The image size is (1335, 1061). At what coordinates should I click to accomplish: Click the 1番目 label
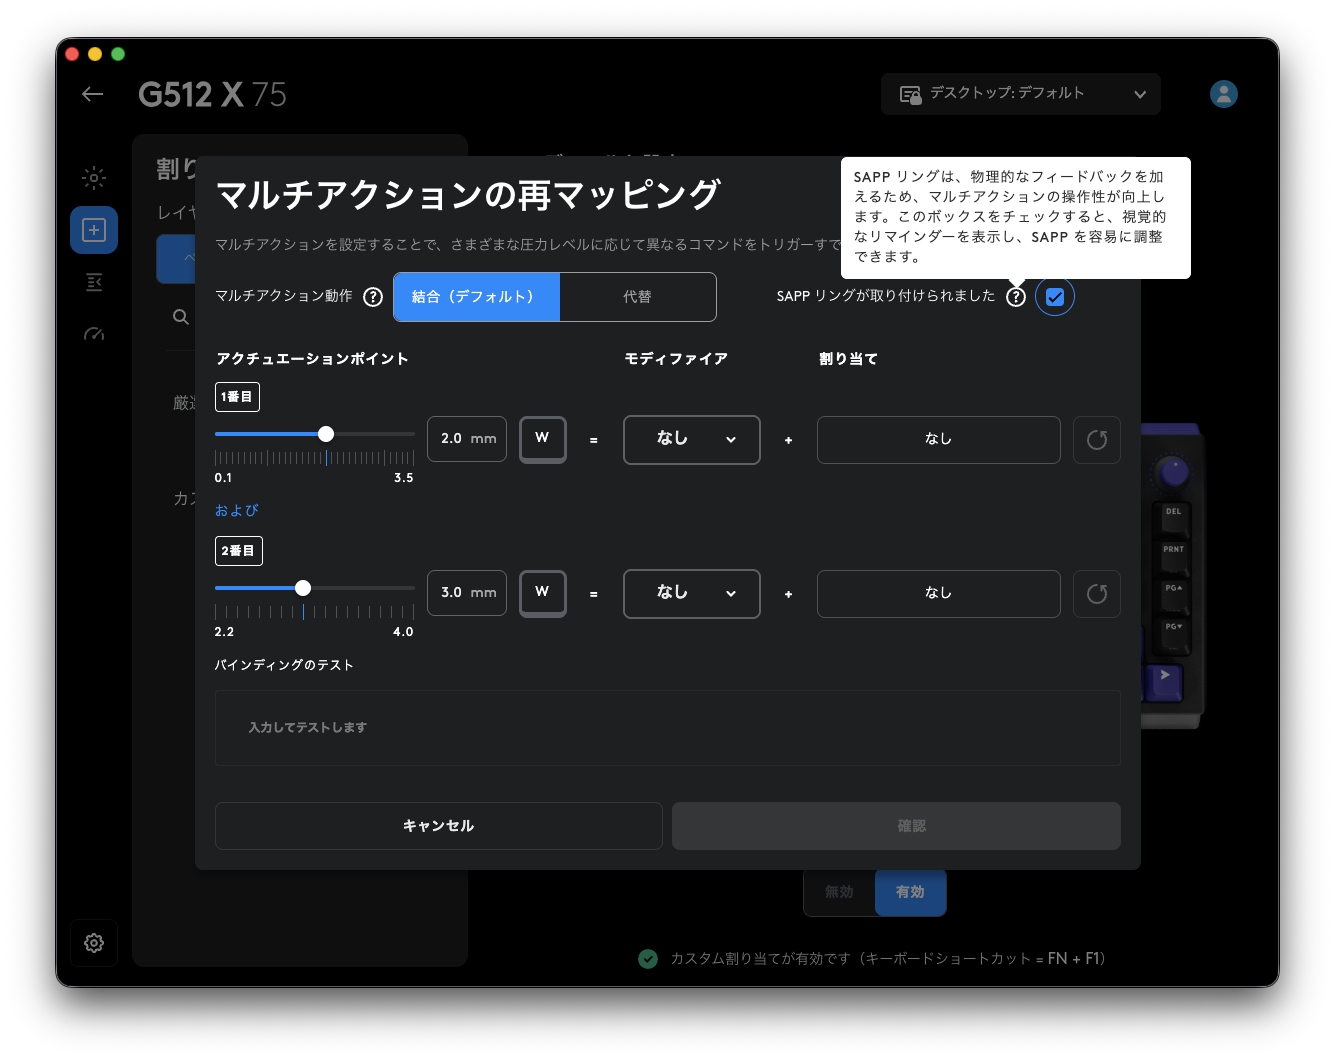238,397
